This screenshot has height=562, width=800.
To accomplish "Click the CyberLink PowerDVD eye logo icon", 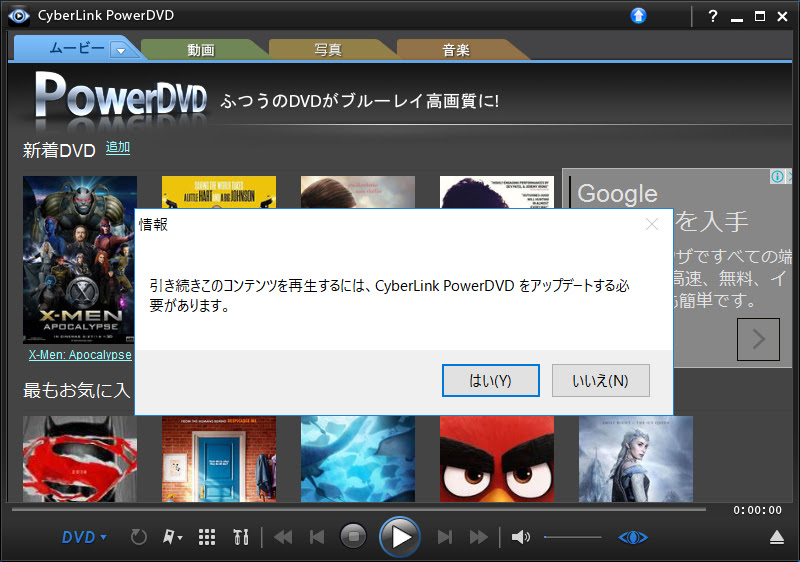I will [18, 16].
